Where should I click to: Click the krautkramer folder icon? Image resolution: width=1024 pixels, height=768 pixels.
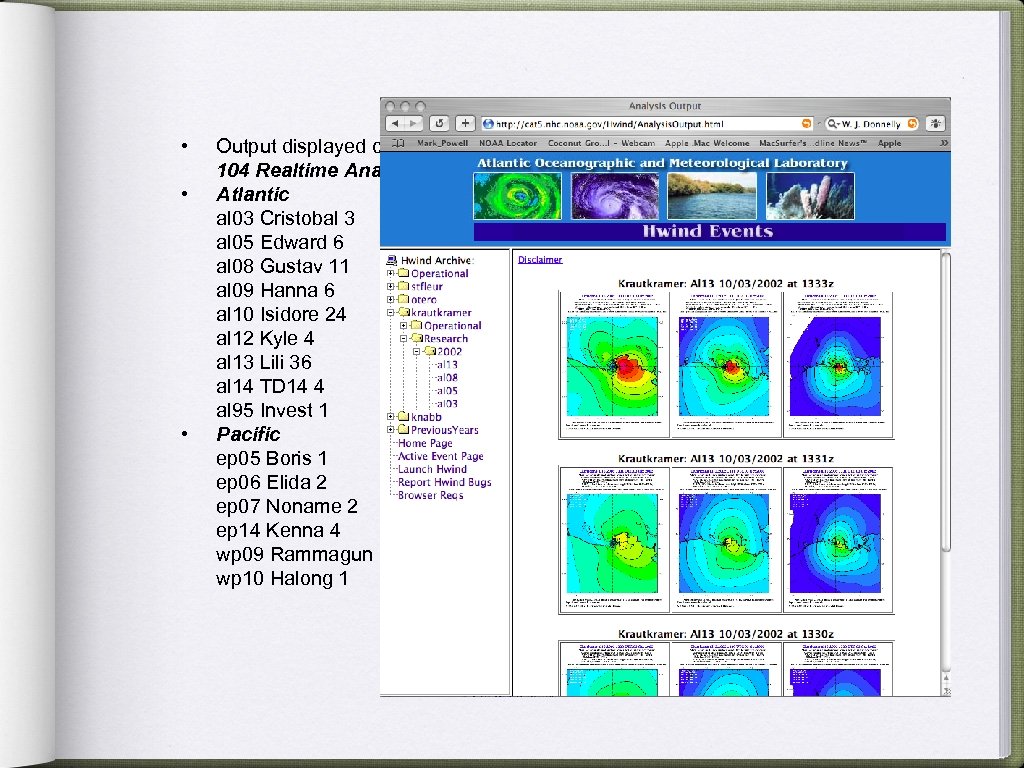tap(405, 313)
